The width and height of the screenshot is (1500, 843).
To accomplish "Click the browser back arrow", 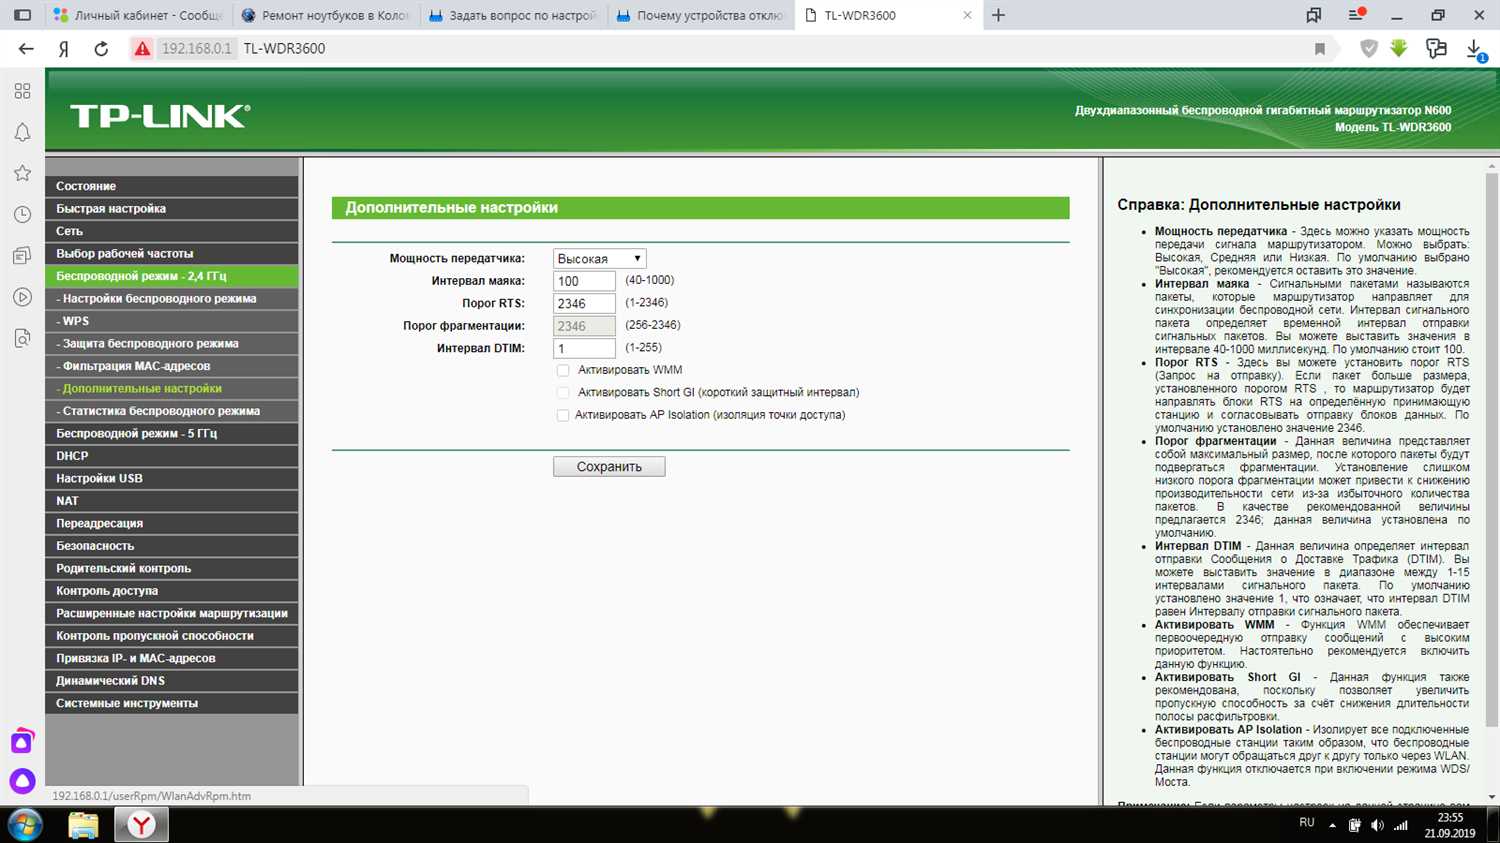I will [26, 48].
